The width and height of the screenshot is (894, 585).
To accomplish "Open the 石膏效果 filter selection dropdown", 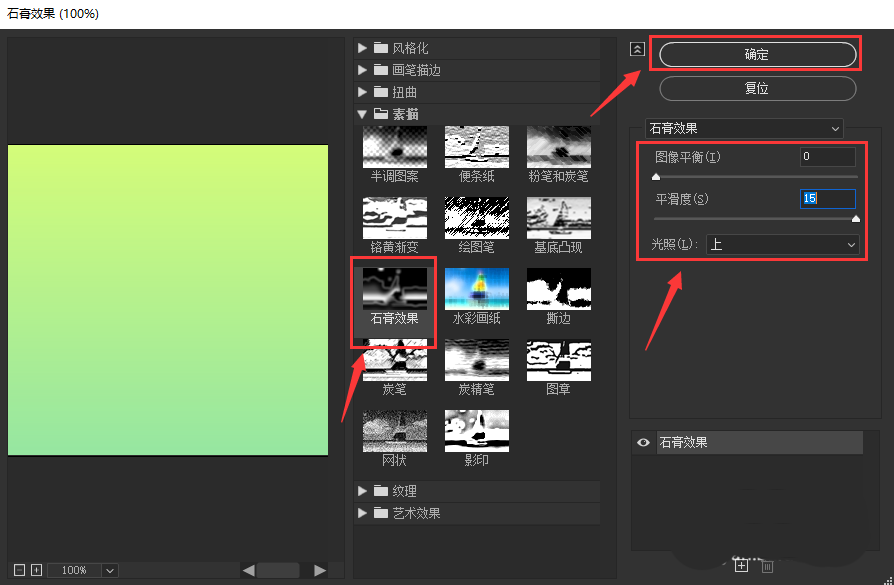I will coord(744,128).
